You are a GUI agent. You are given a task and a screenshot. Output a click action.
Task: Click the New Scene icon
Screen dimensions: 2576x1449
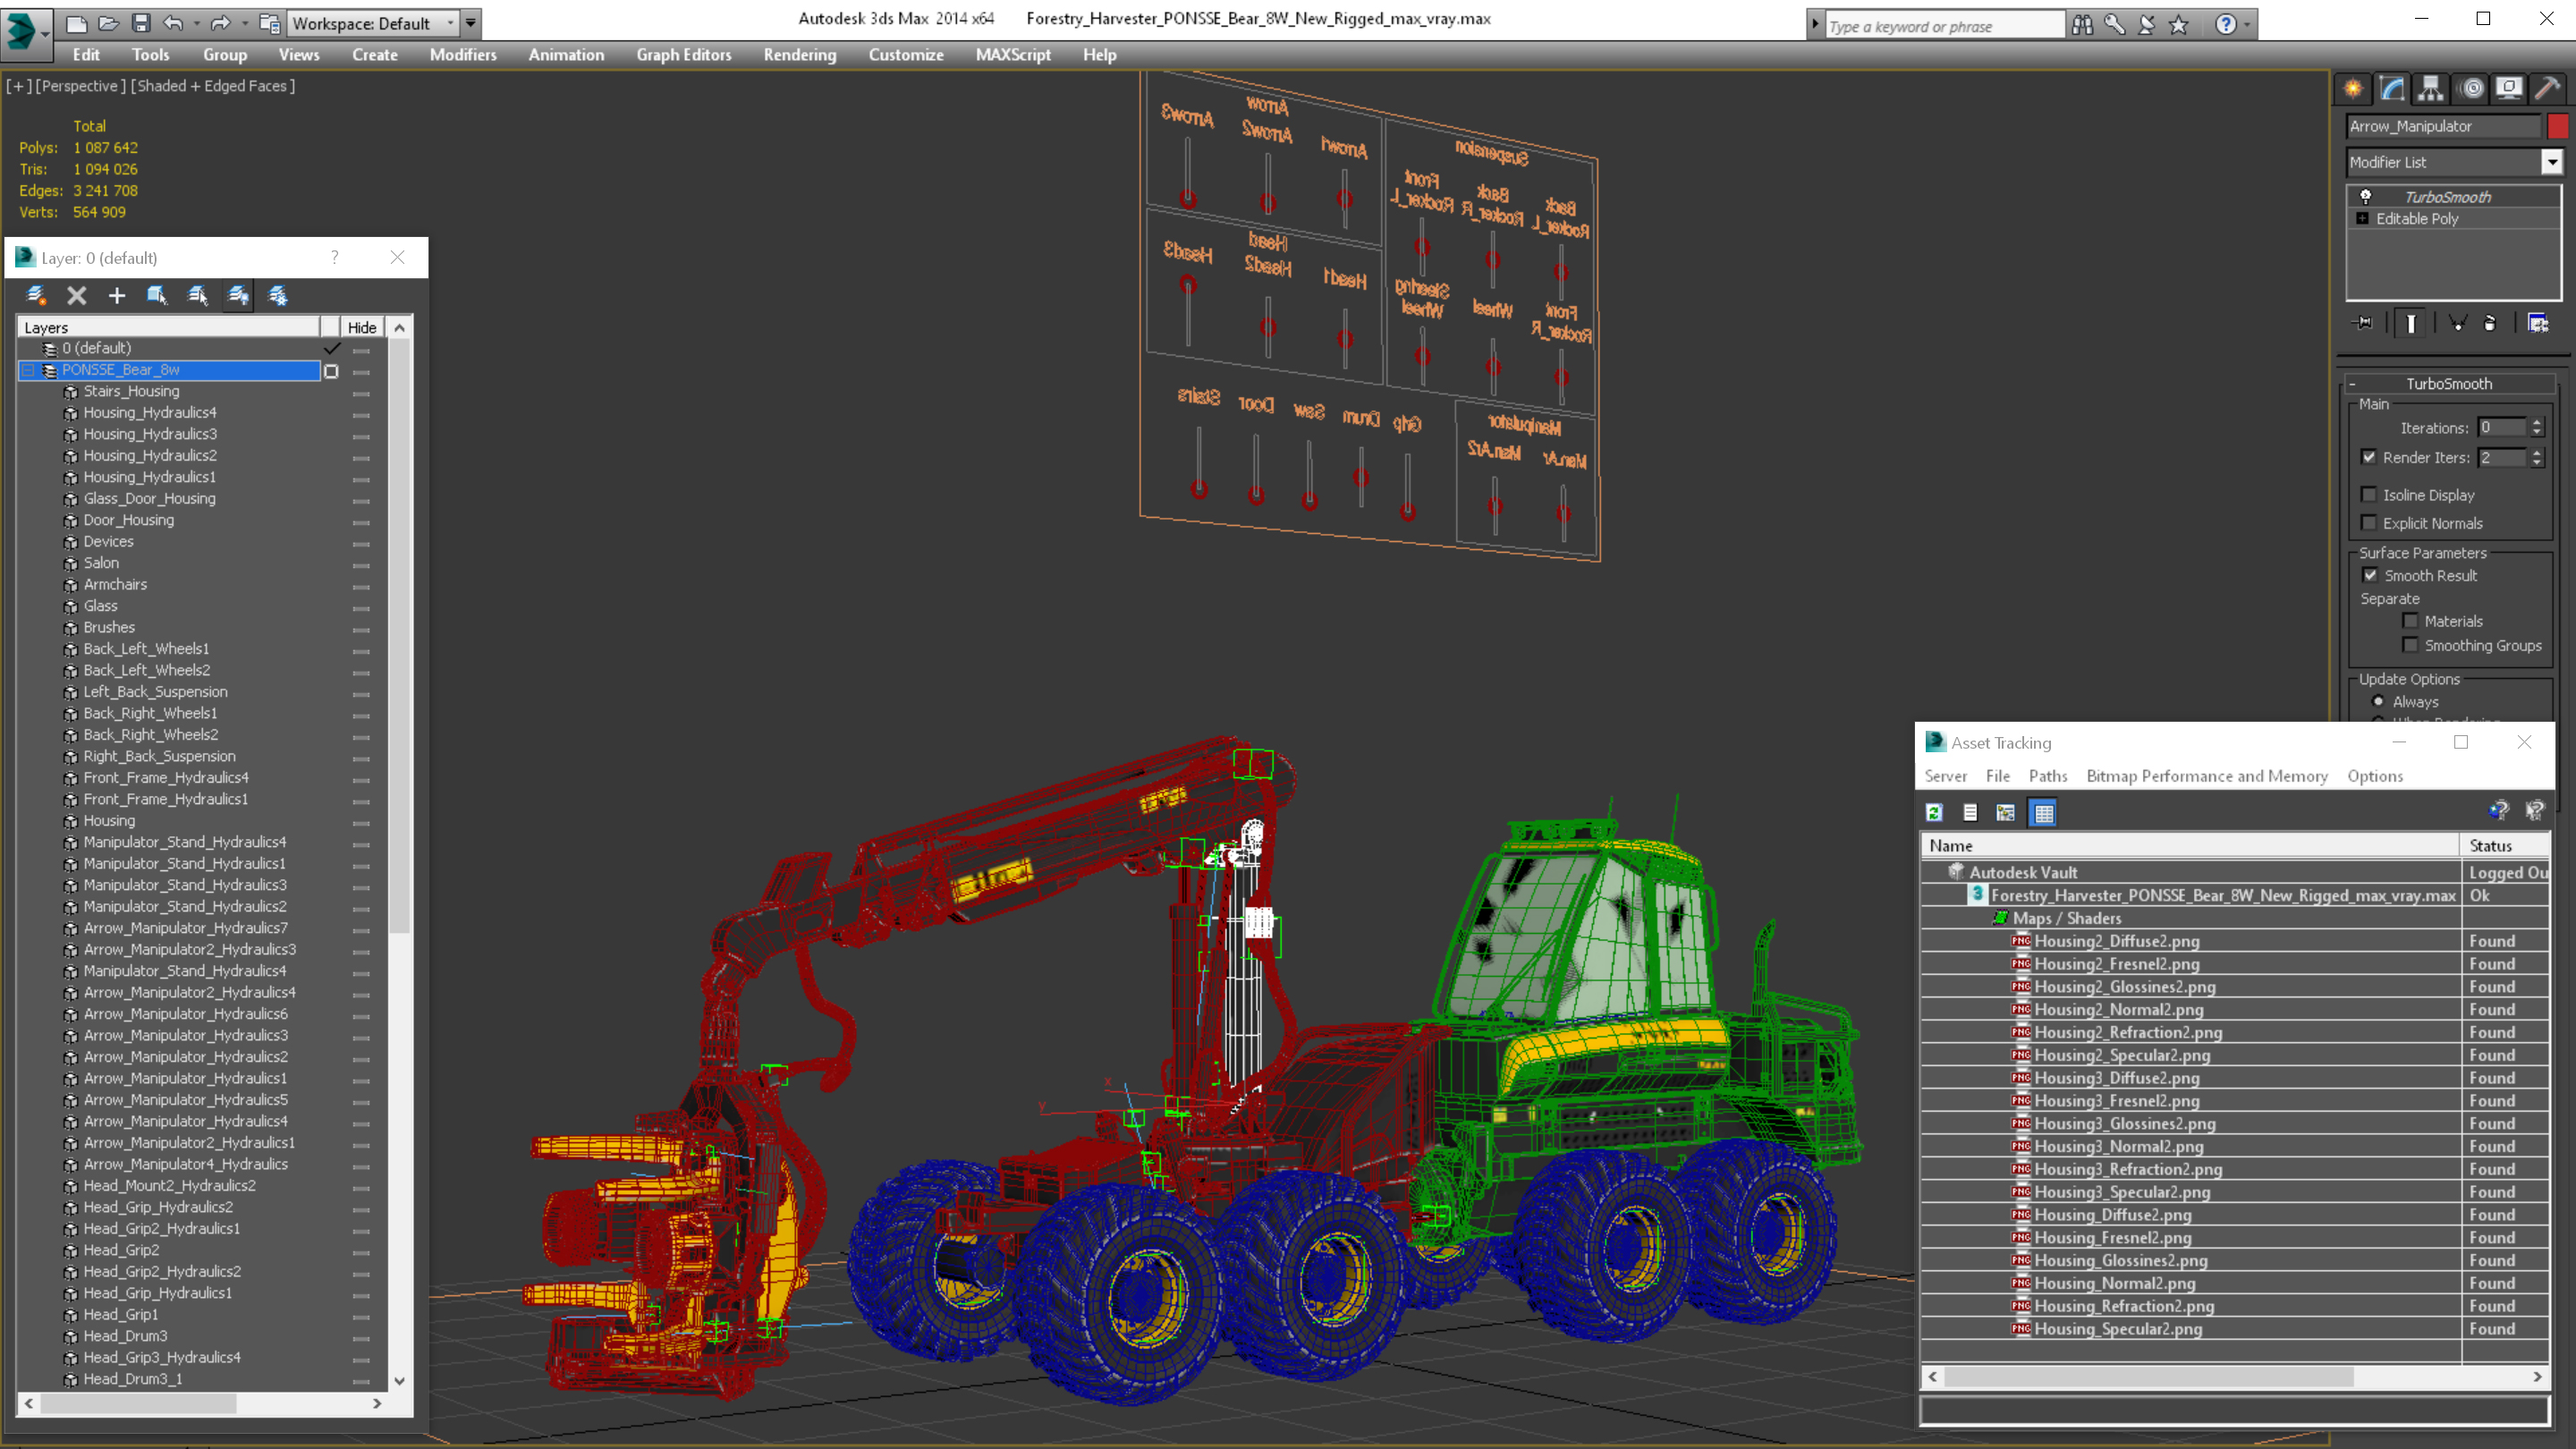point(76,23)
